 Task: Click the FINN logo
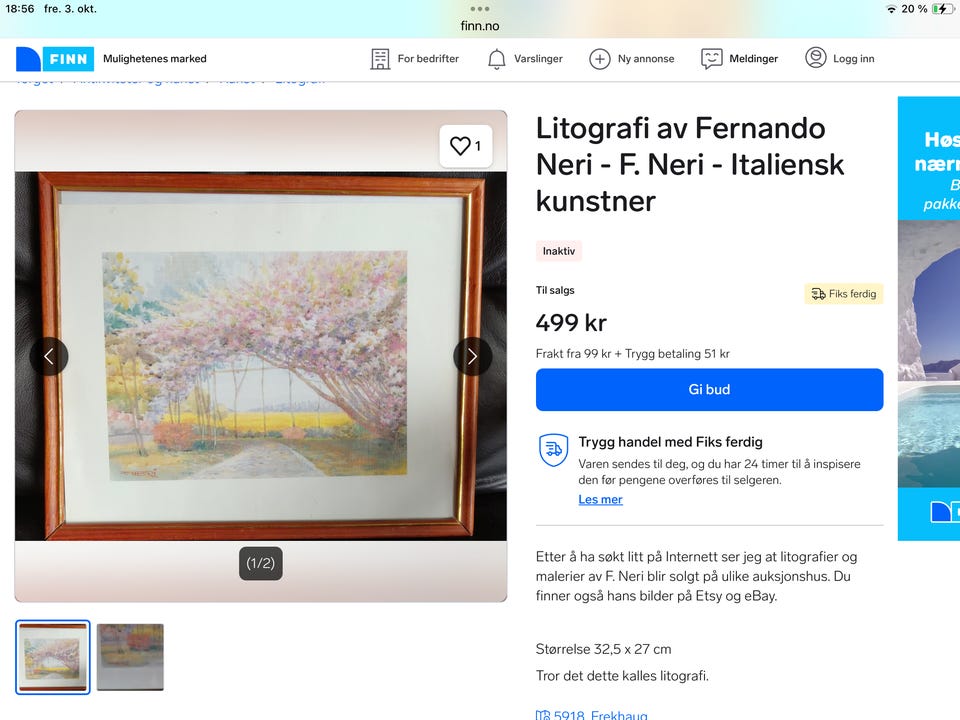[x=55, y=59]
